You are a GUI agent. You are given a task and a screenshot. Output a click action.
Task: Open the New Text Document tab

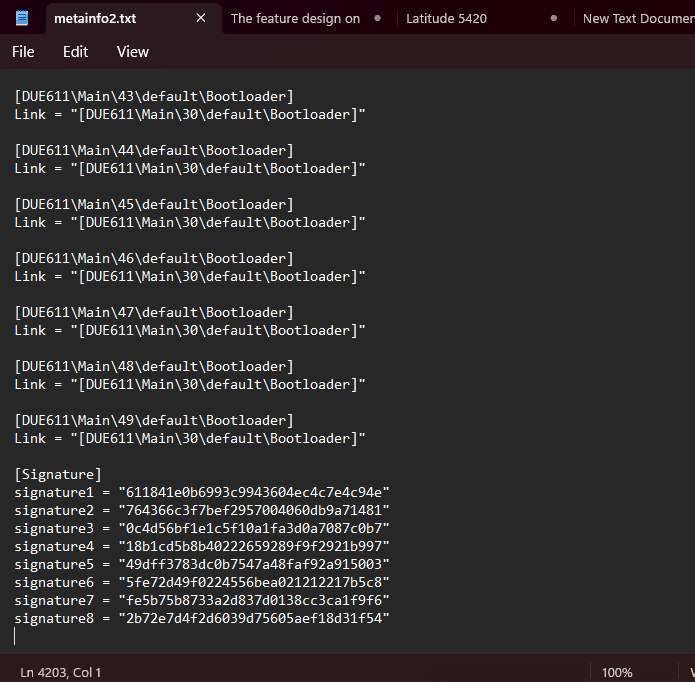pyautogui.click(x=635, y=18)
